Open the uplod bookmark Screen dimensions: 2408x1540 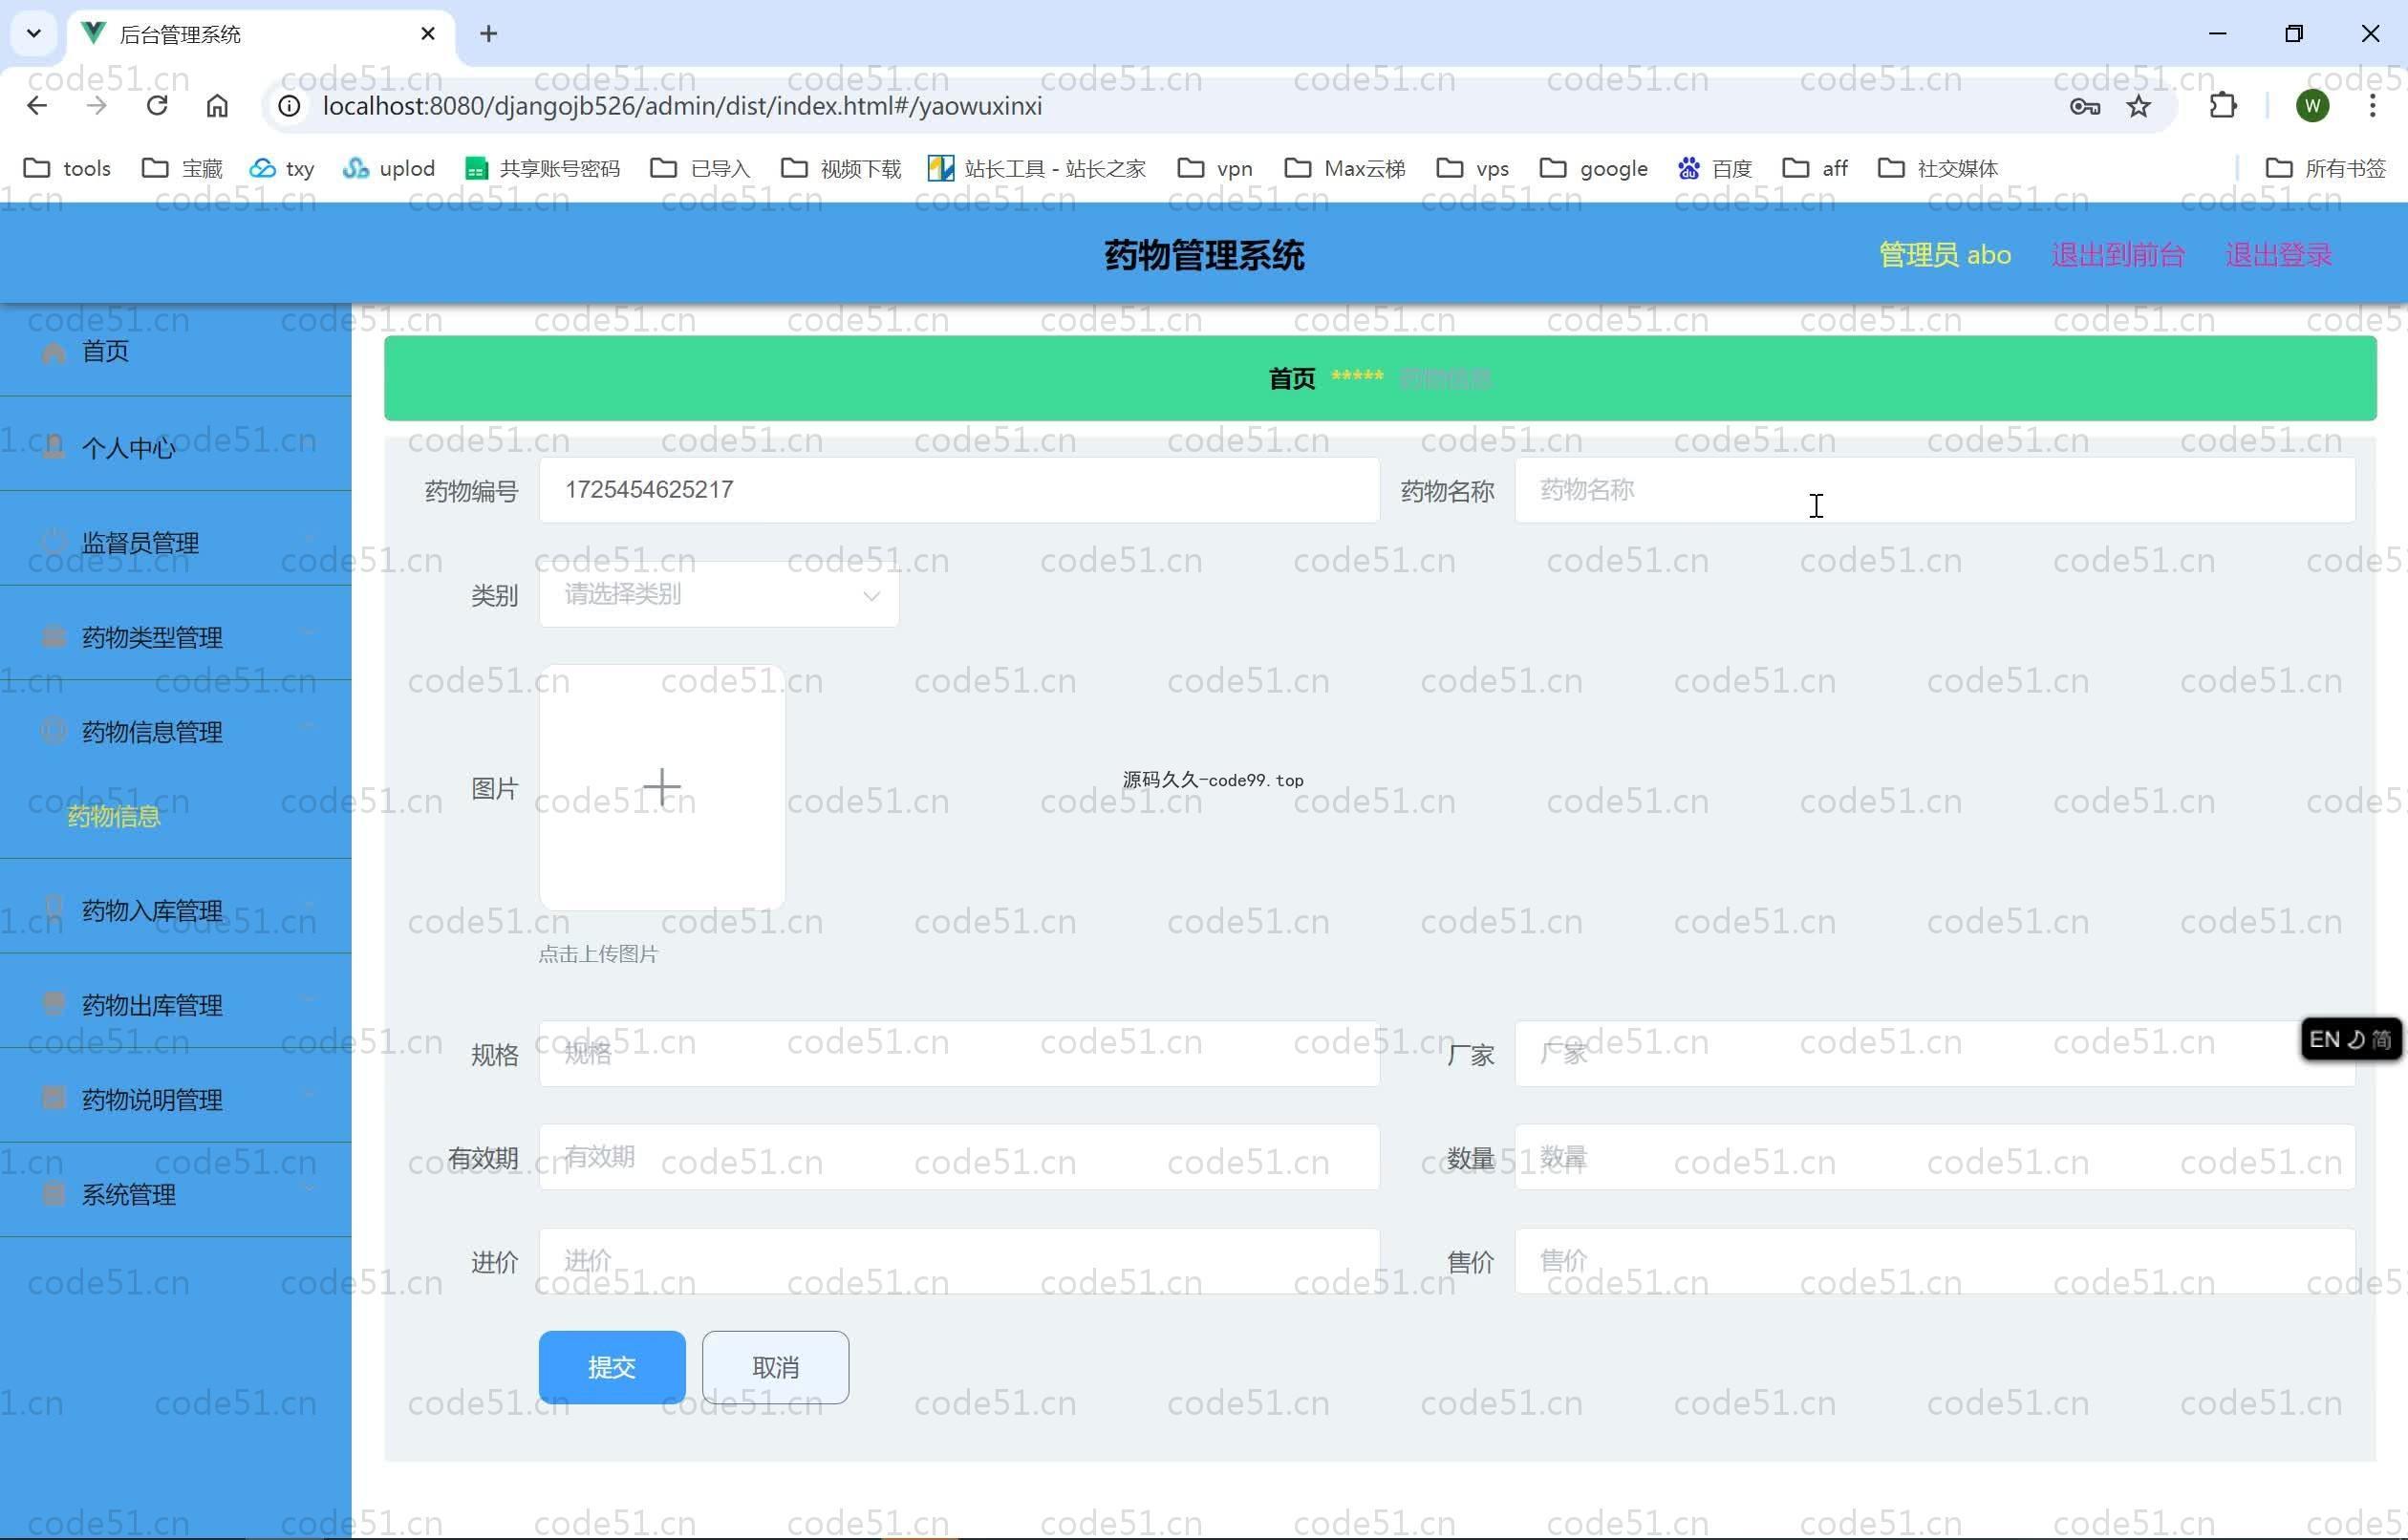click(388, 168)
